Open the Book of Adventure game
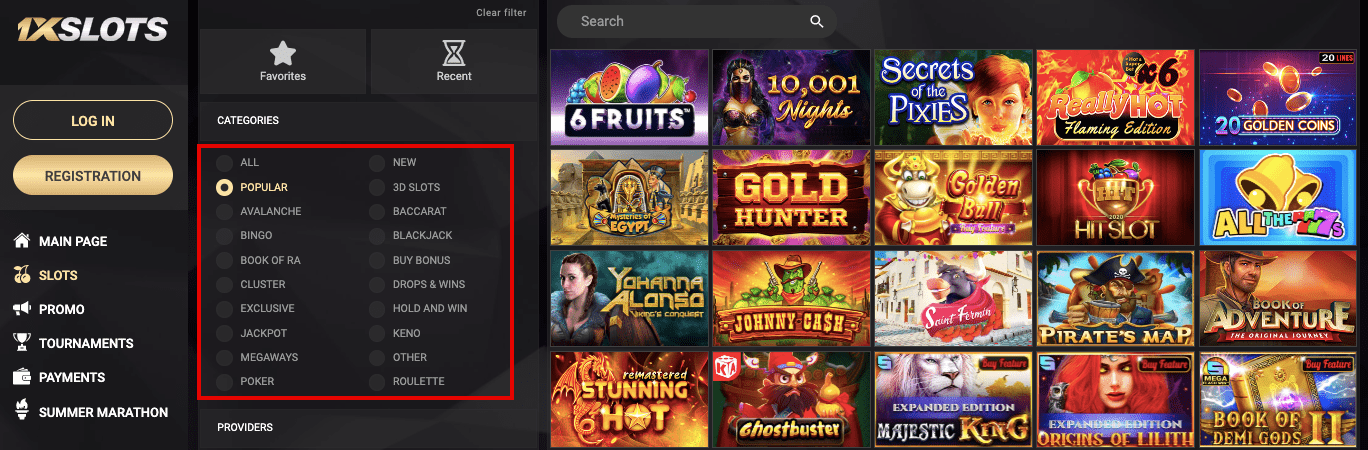1368x450 pixels. pyautogui.click(x=1278, y=298)
